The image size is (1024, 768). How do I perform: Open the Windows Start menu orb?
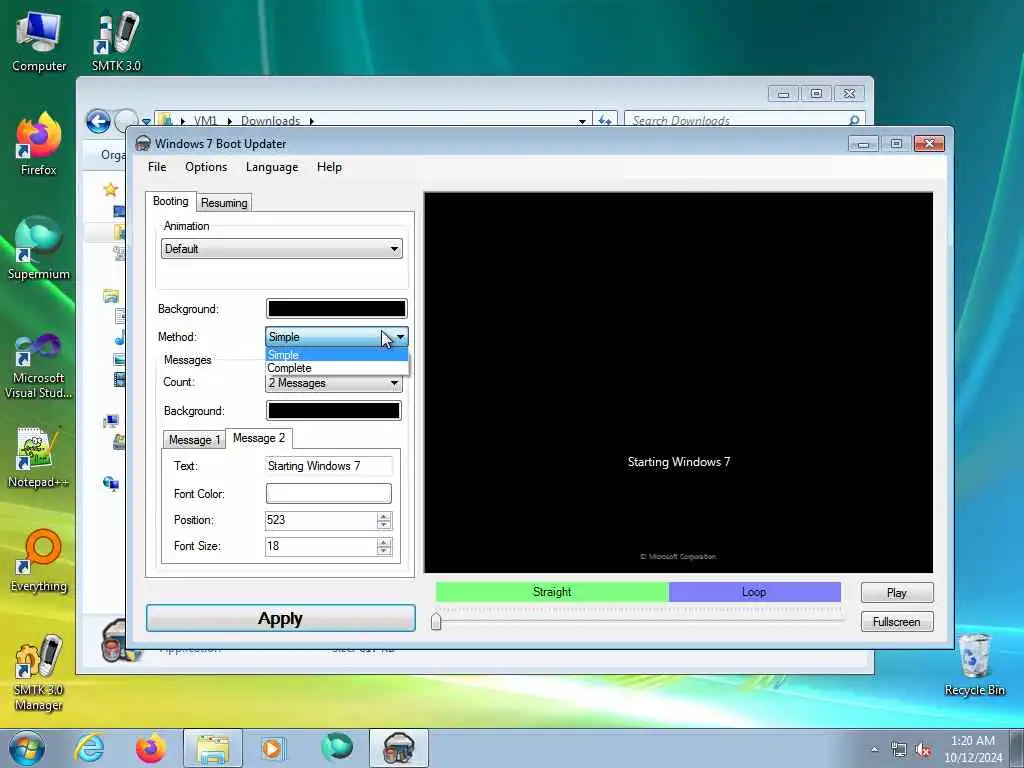click(x=26, y=748)
